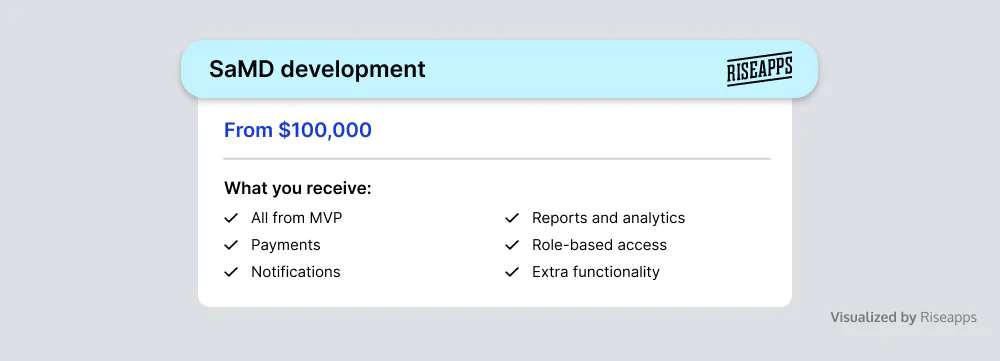Screen dimensions: 1000x361
Task: Select the SaMD development title
Action: (317, 69)
